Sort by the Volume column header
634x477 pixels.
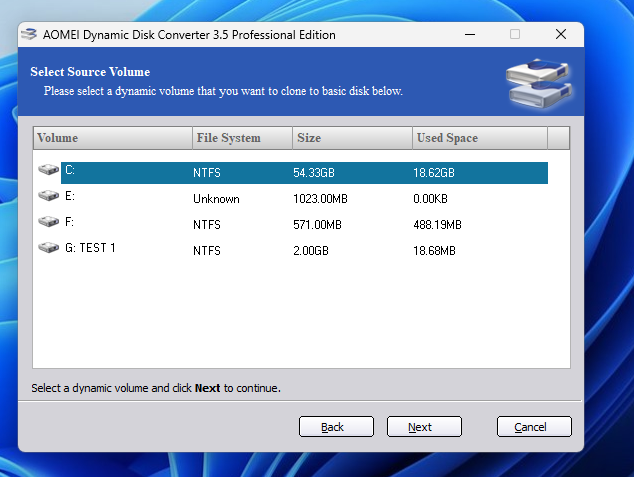tap(113, 138)
